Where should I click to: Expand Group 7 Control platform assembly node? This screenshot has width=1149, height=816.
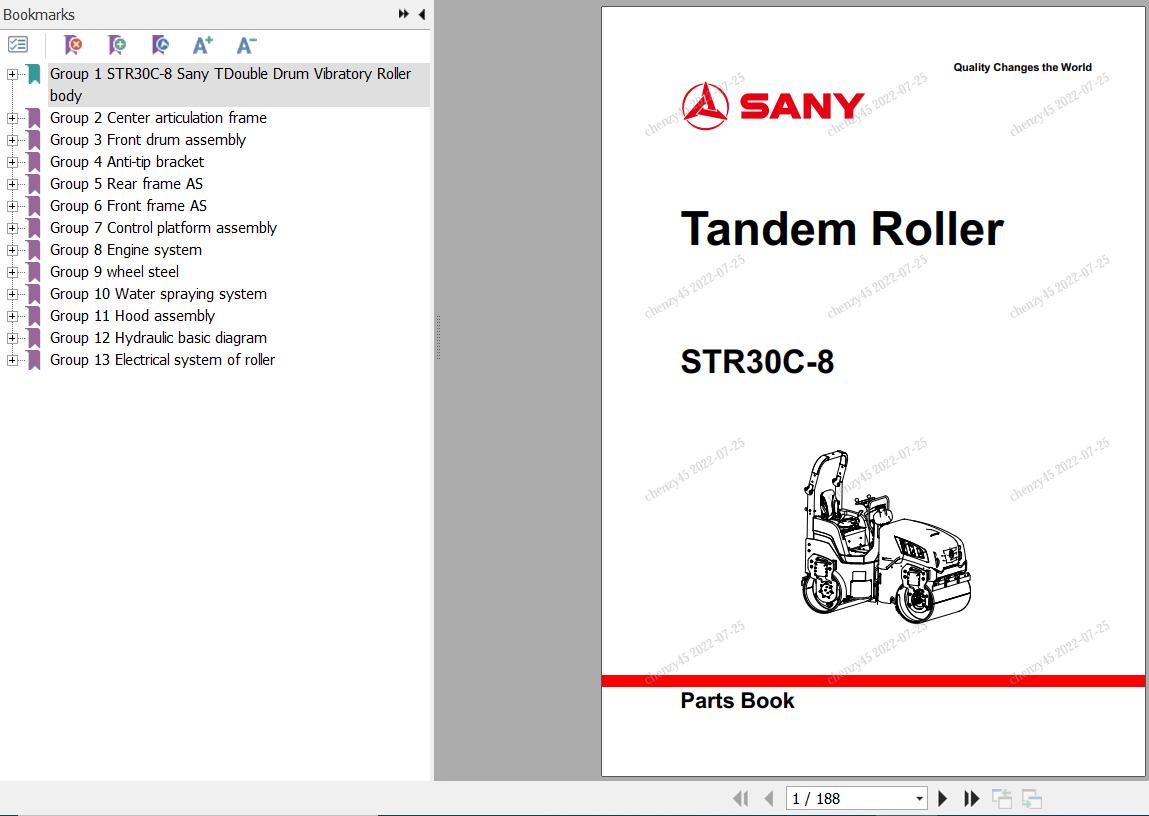[x=12, y=228]
